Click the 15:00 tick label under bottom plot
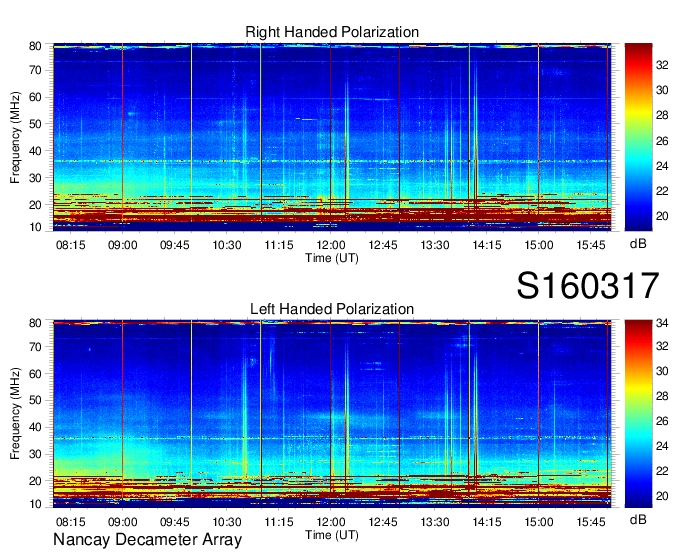Viewport: 680px width, 552px height. [x=539, y=522]
